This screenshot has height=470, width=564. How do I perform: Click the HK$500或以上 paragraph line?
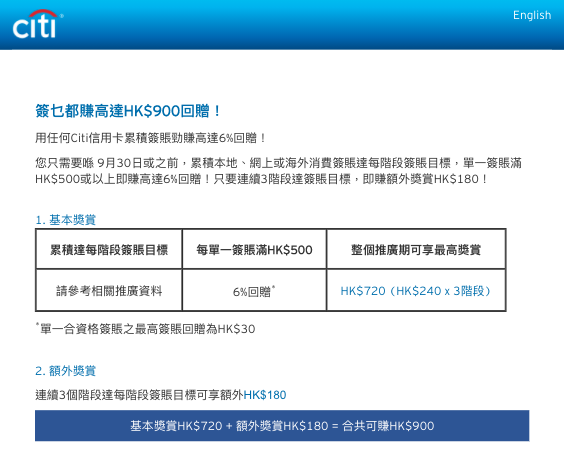click(x=261, y=179)
